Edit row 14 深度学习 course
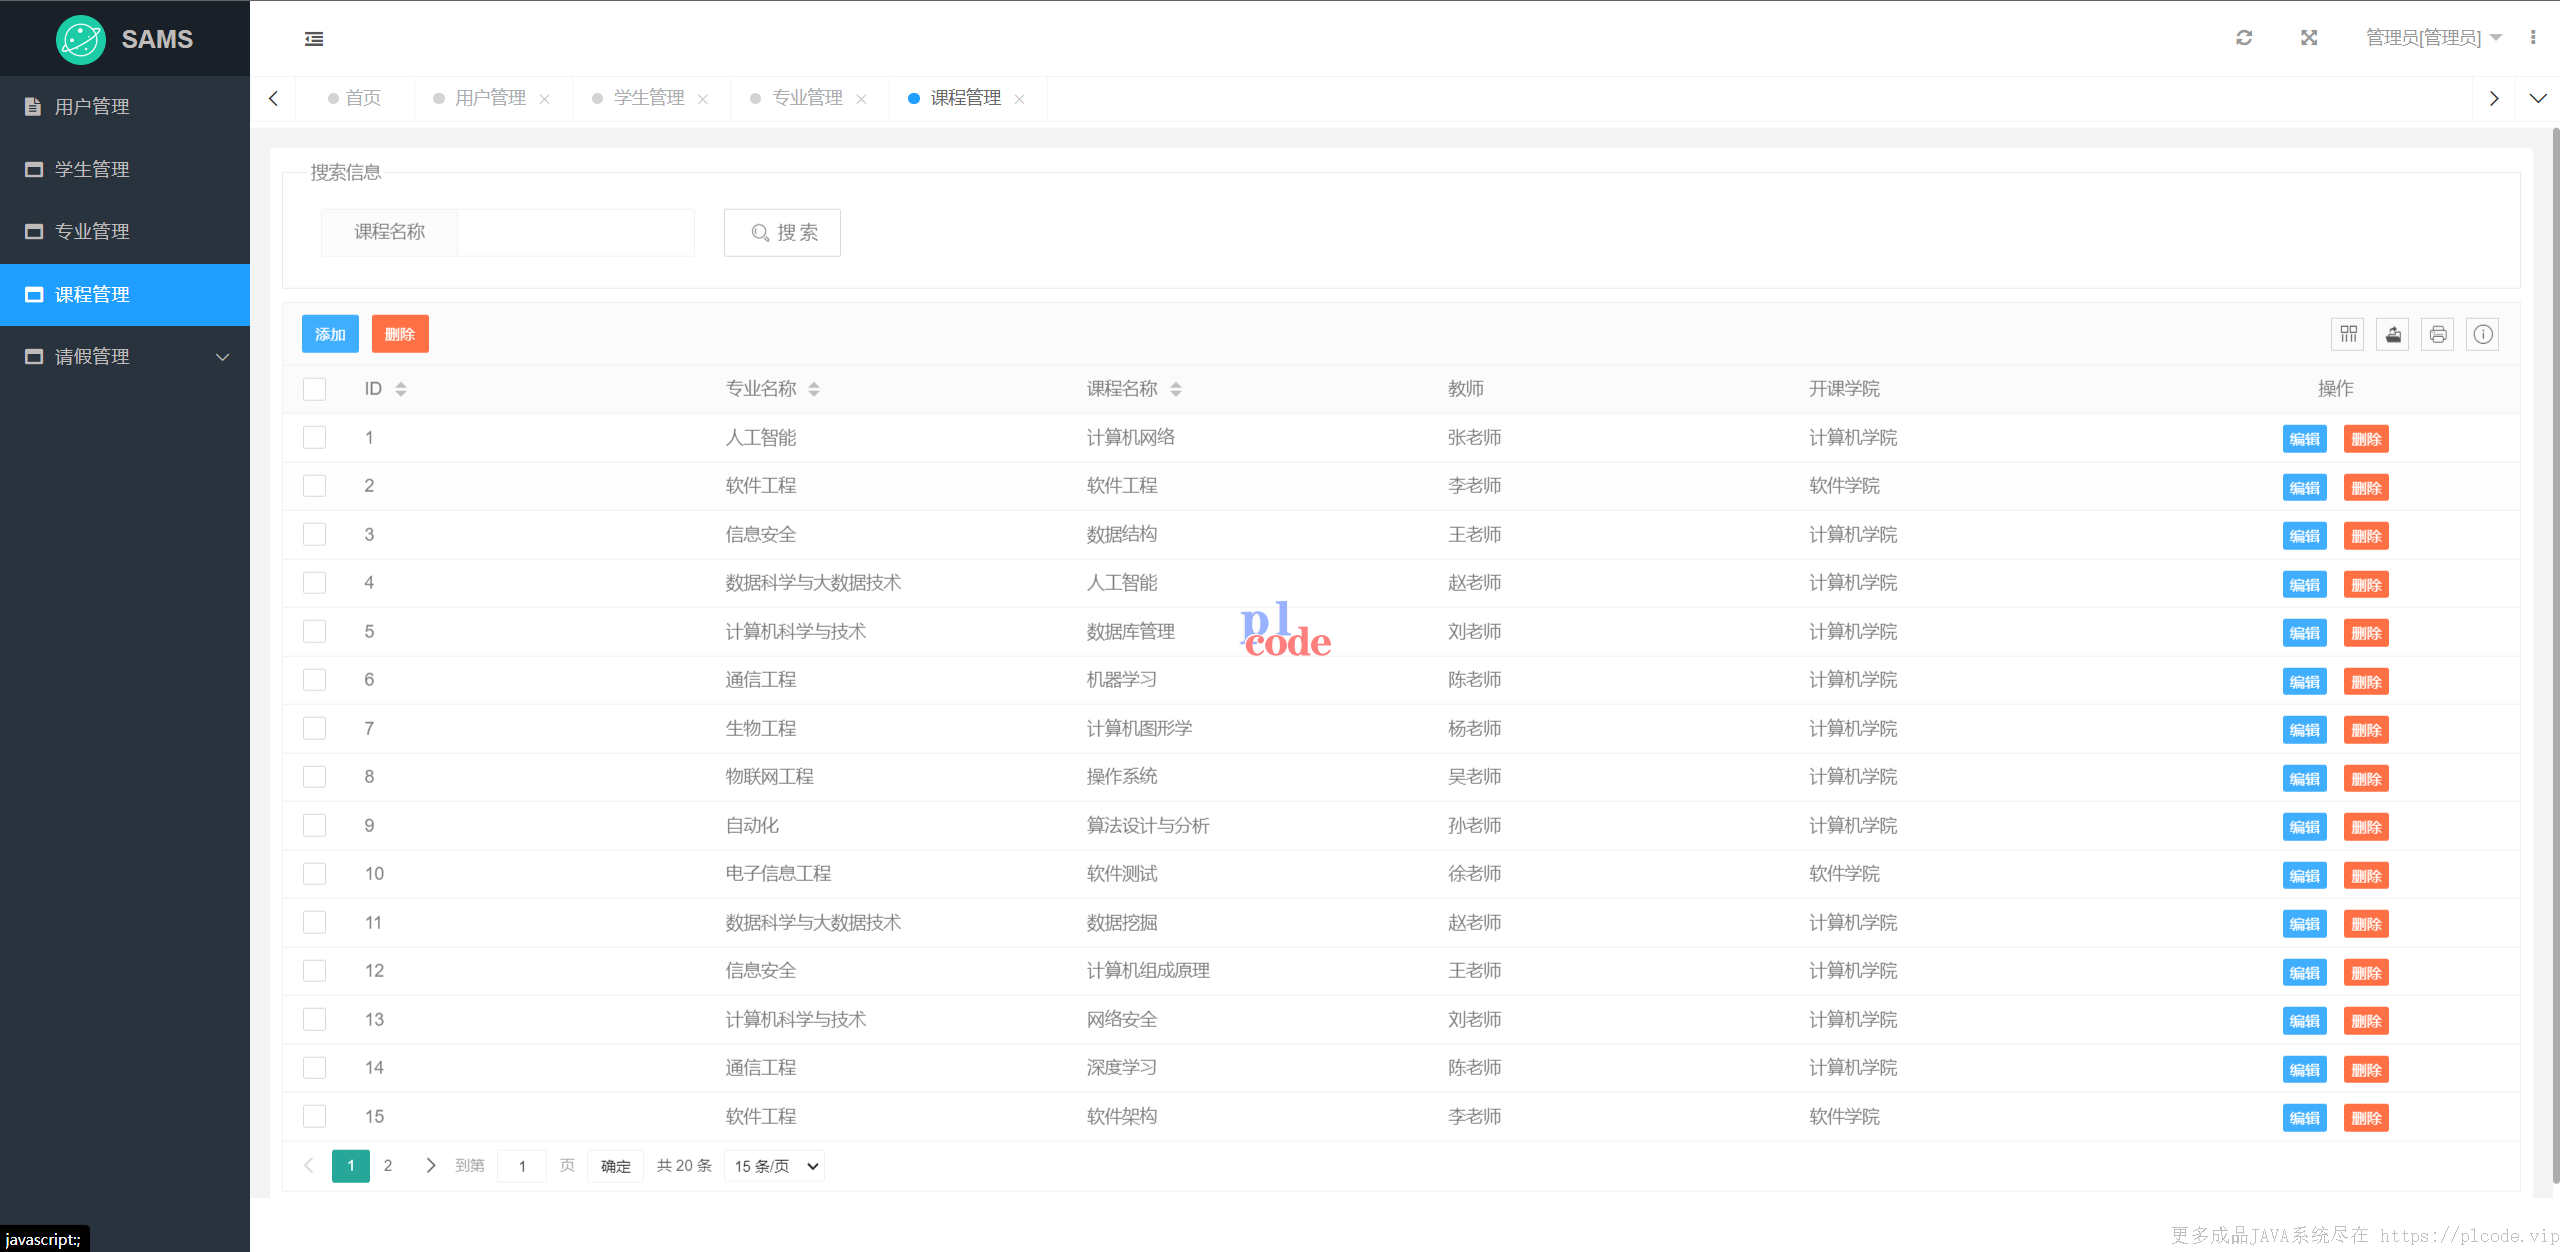2560x1252 pixels. pos(2305,1070)
